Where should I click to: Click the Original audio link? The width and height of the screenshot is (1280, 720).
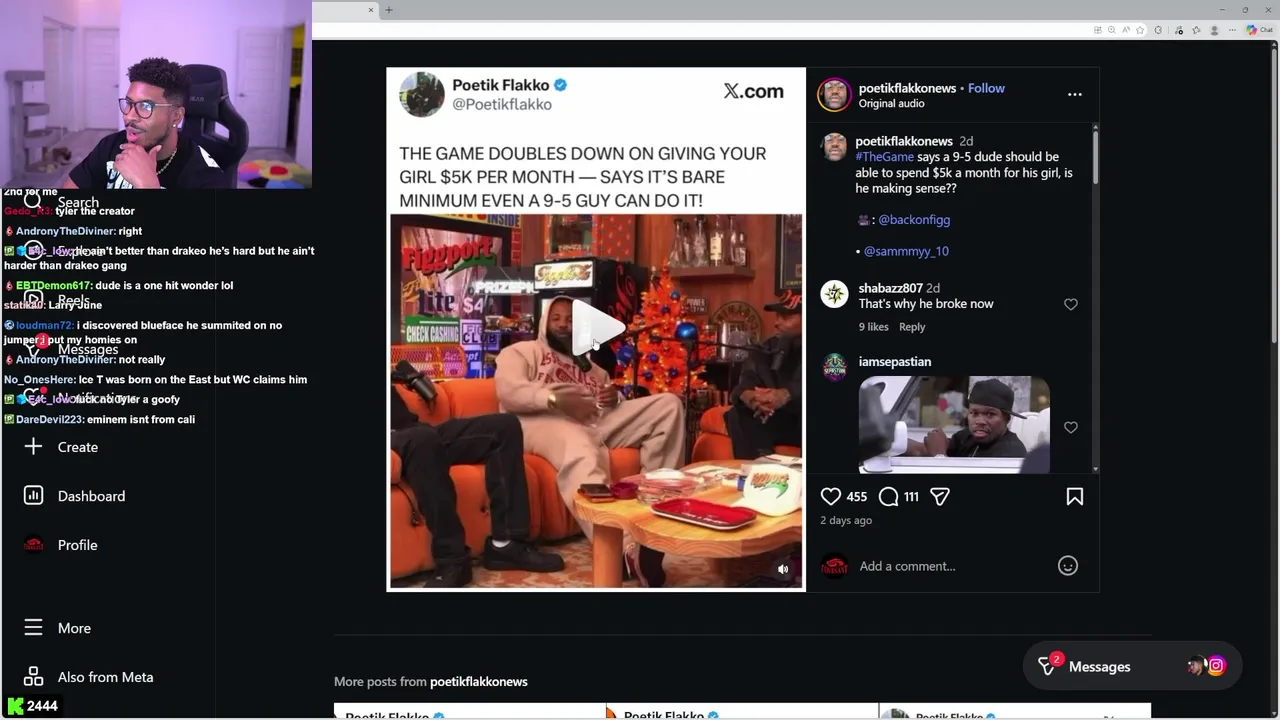coord(891,104)
